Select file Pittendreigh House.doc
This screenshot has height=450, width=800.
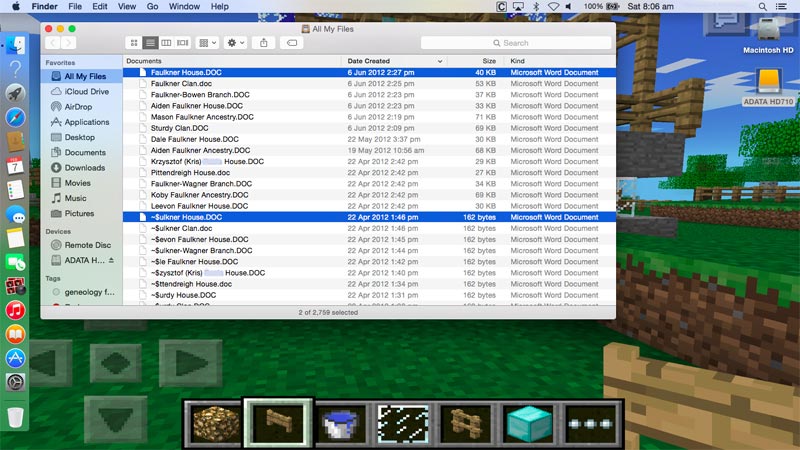click(369, 172)
